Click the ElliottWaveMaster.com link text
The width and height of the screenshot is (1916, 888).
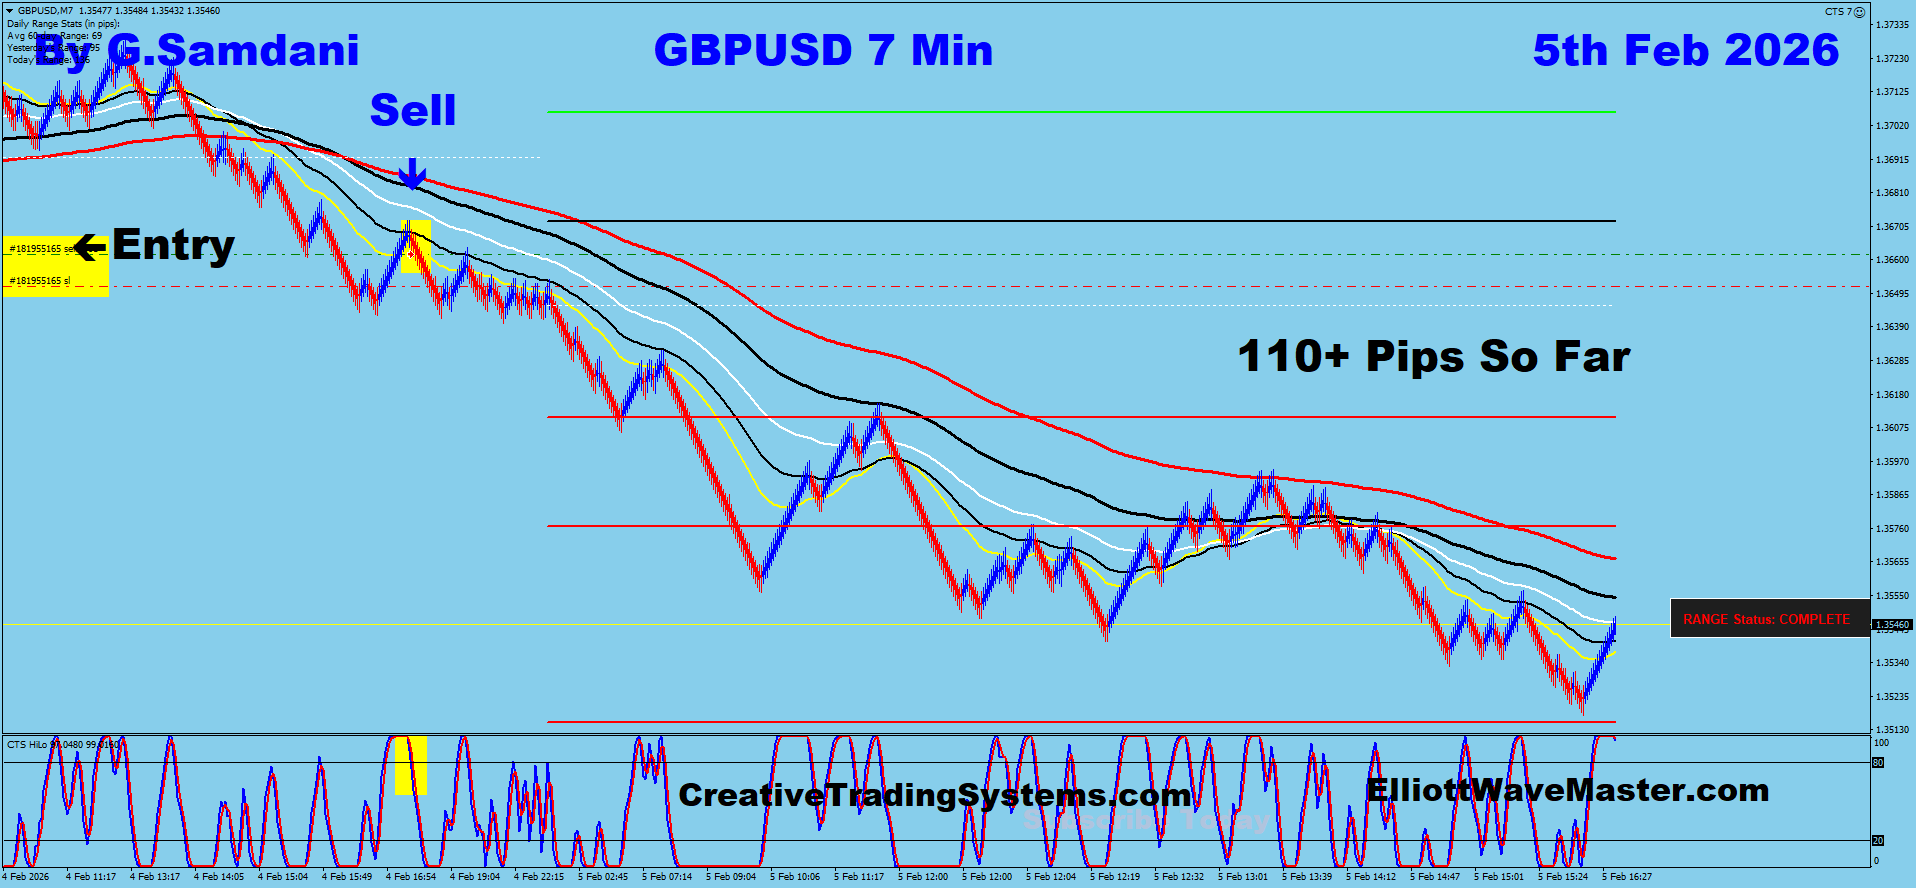[1567, 790]
